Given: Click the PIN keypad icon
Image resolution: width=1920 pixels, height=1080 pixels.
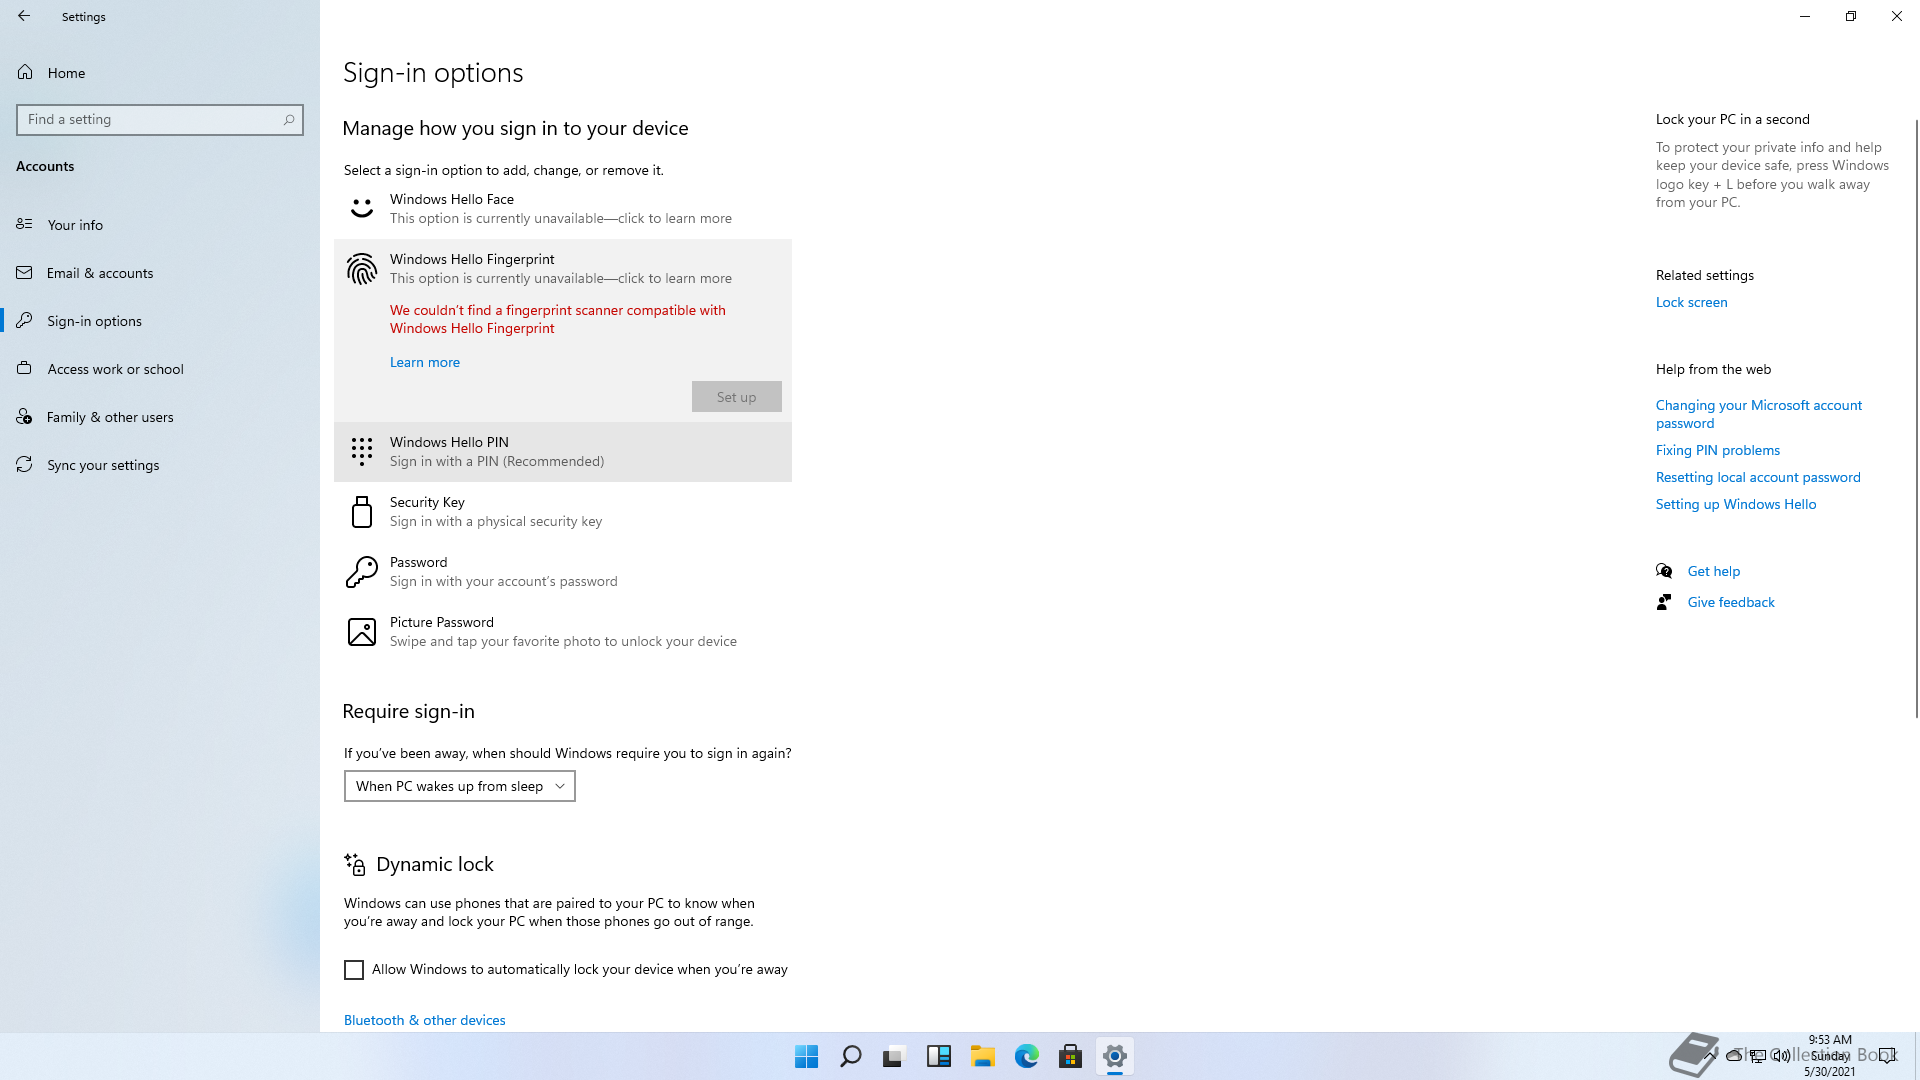Looking at the screenshot, I should 361,452.
